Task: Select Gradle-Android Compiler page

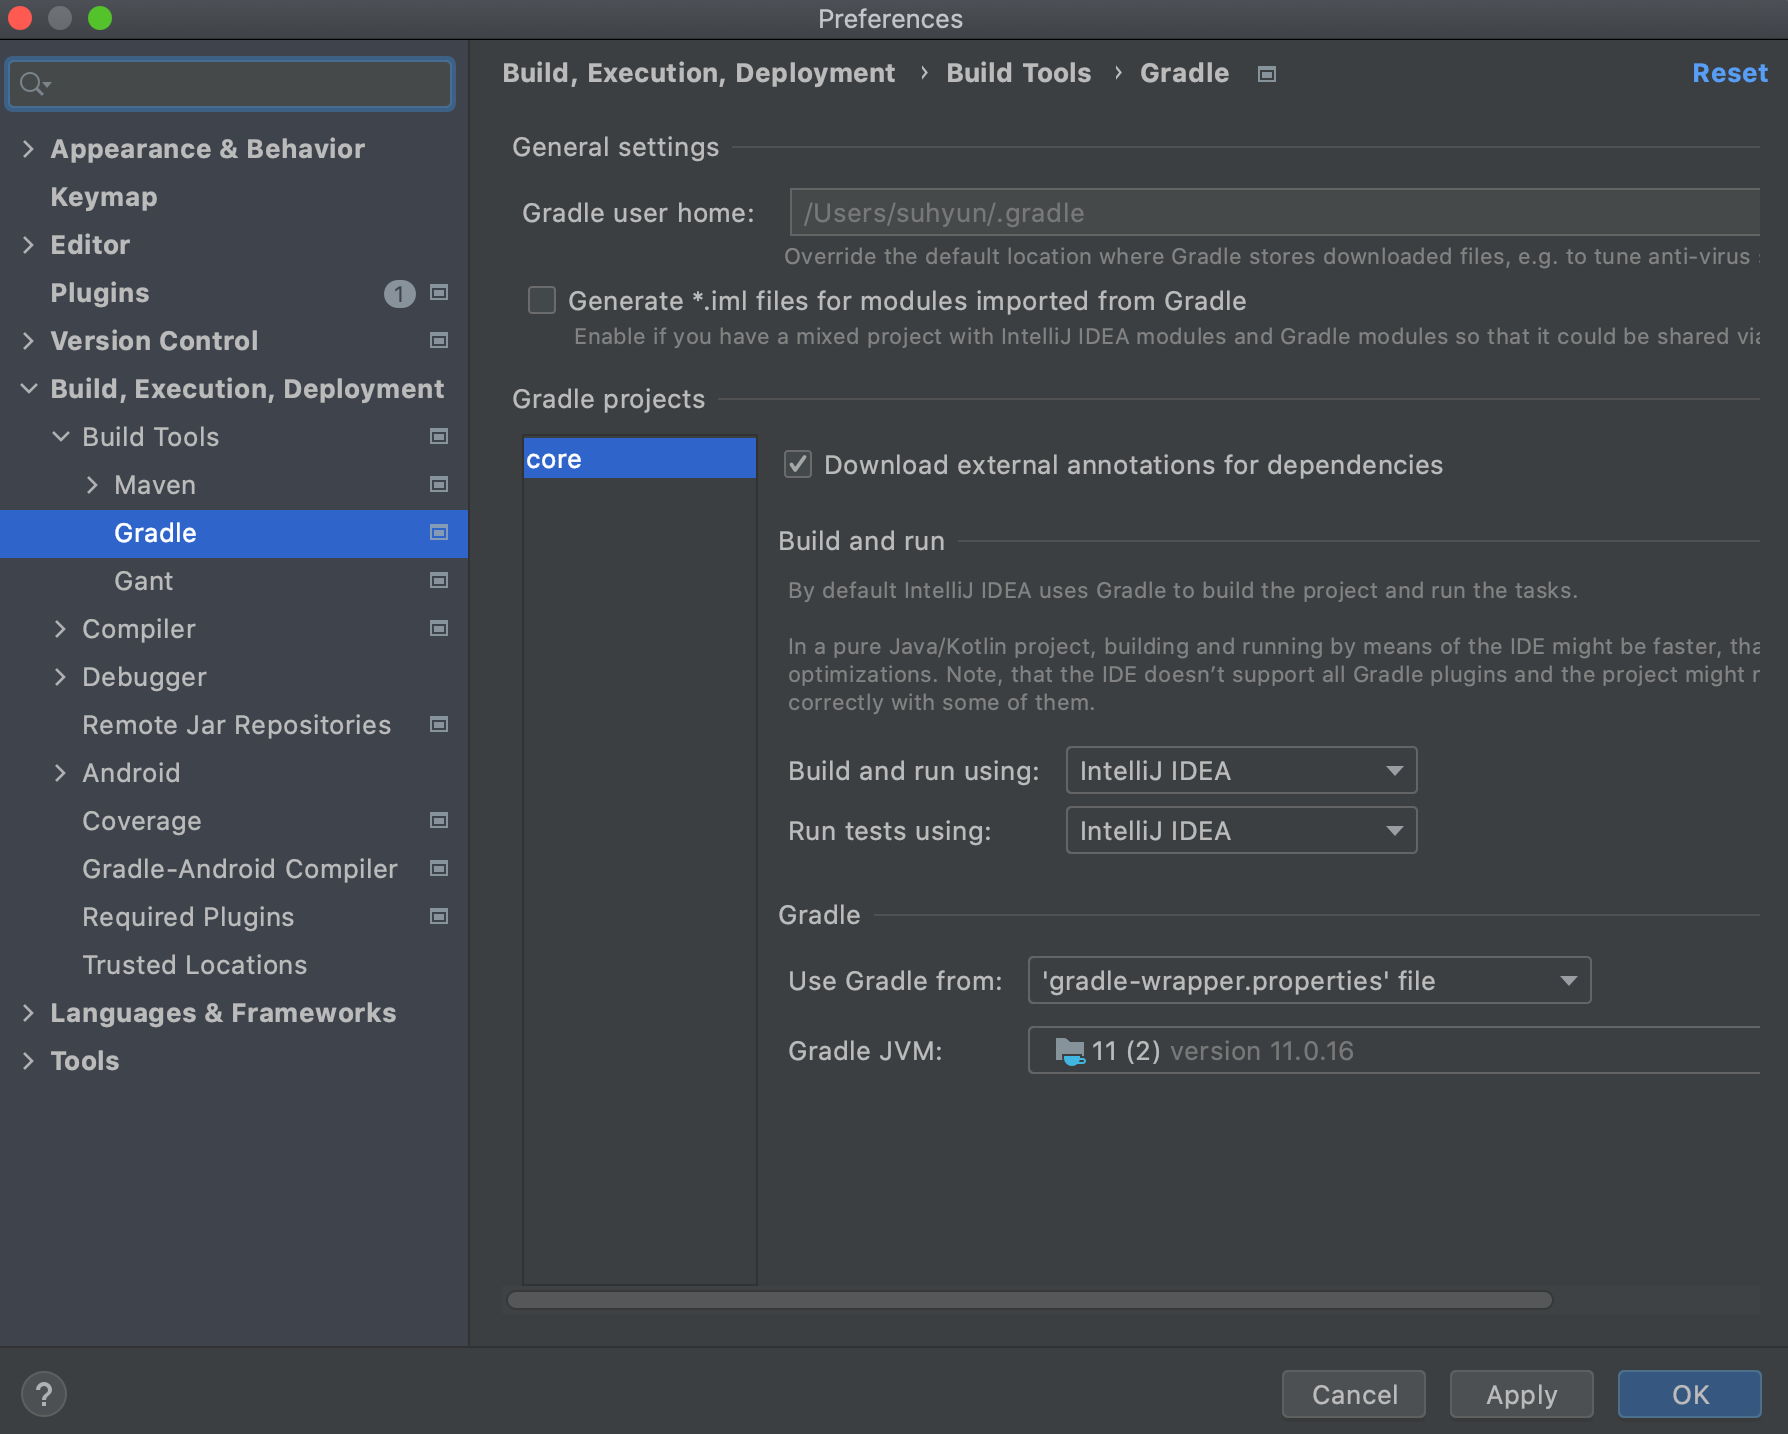Action: coord(240,869)
